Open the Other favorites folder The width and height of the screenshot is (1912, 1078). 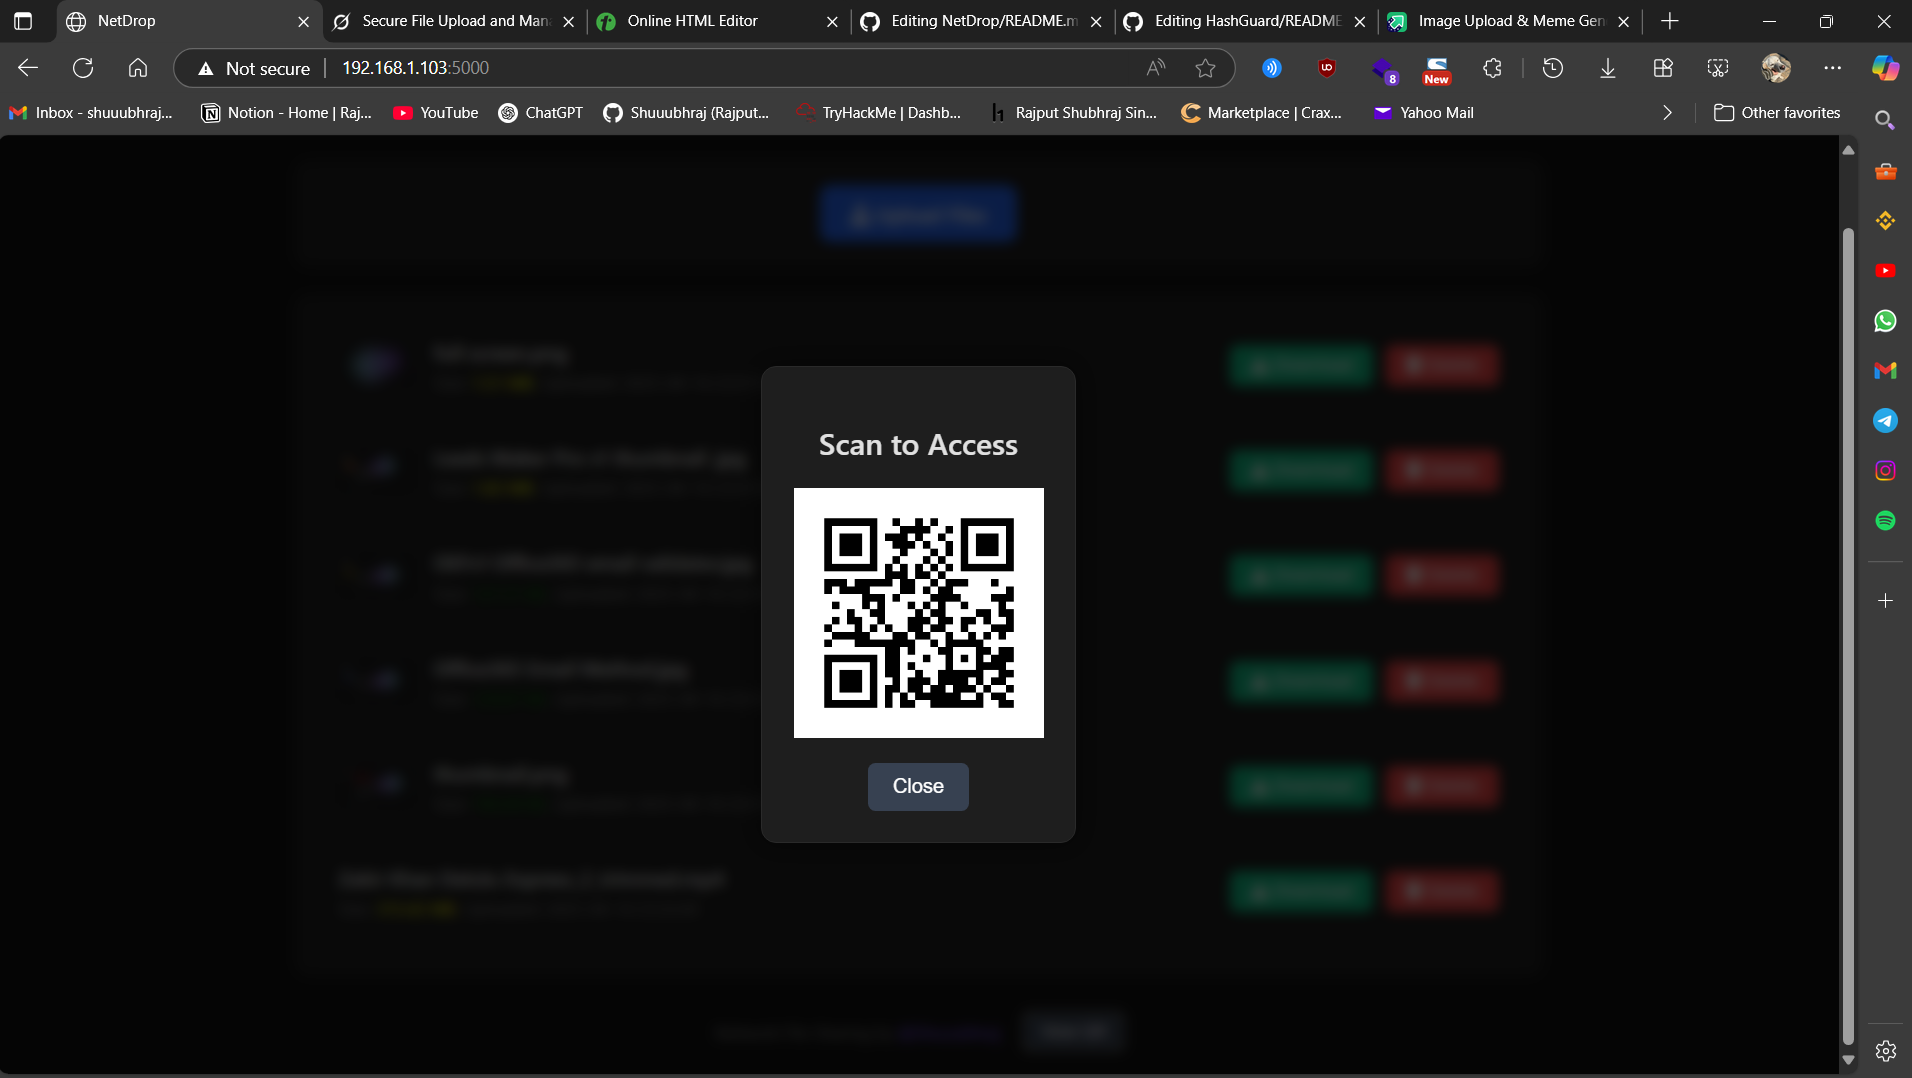click(1777, 113)
